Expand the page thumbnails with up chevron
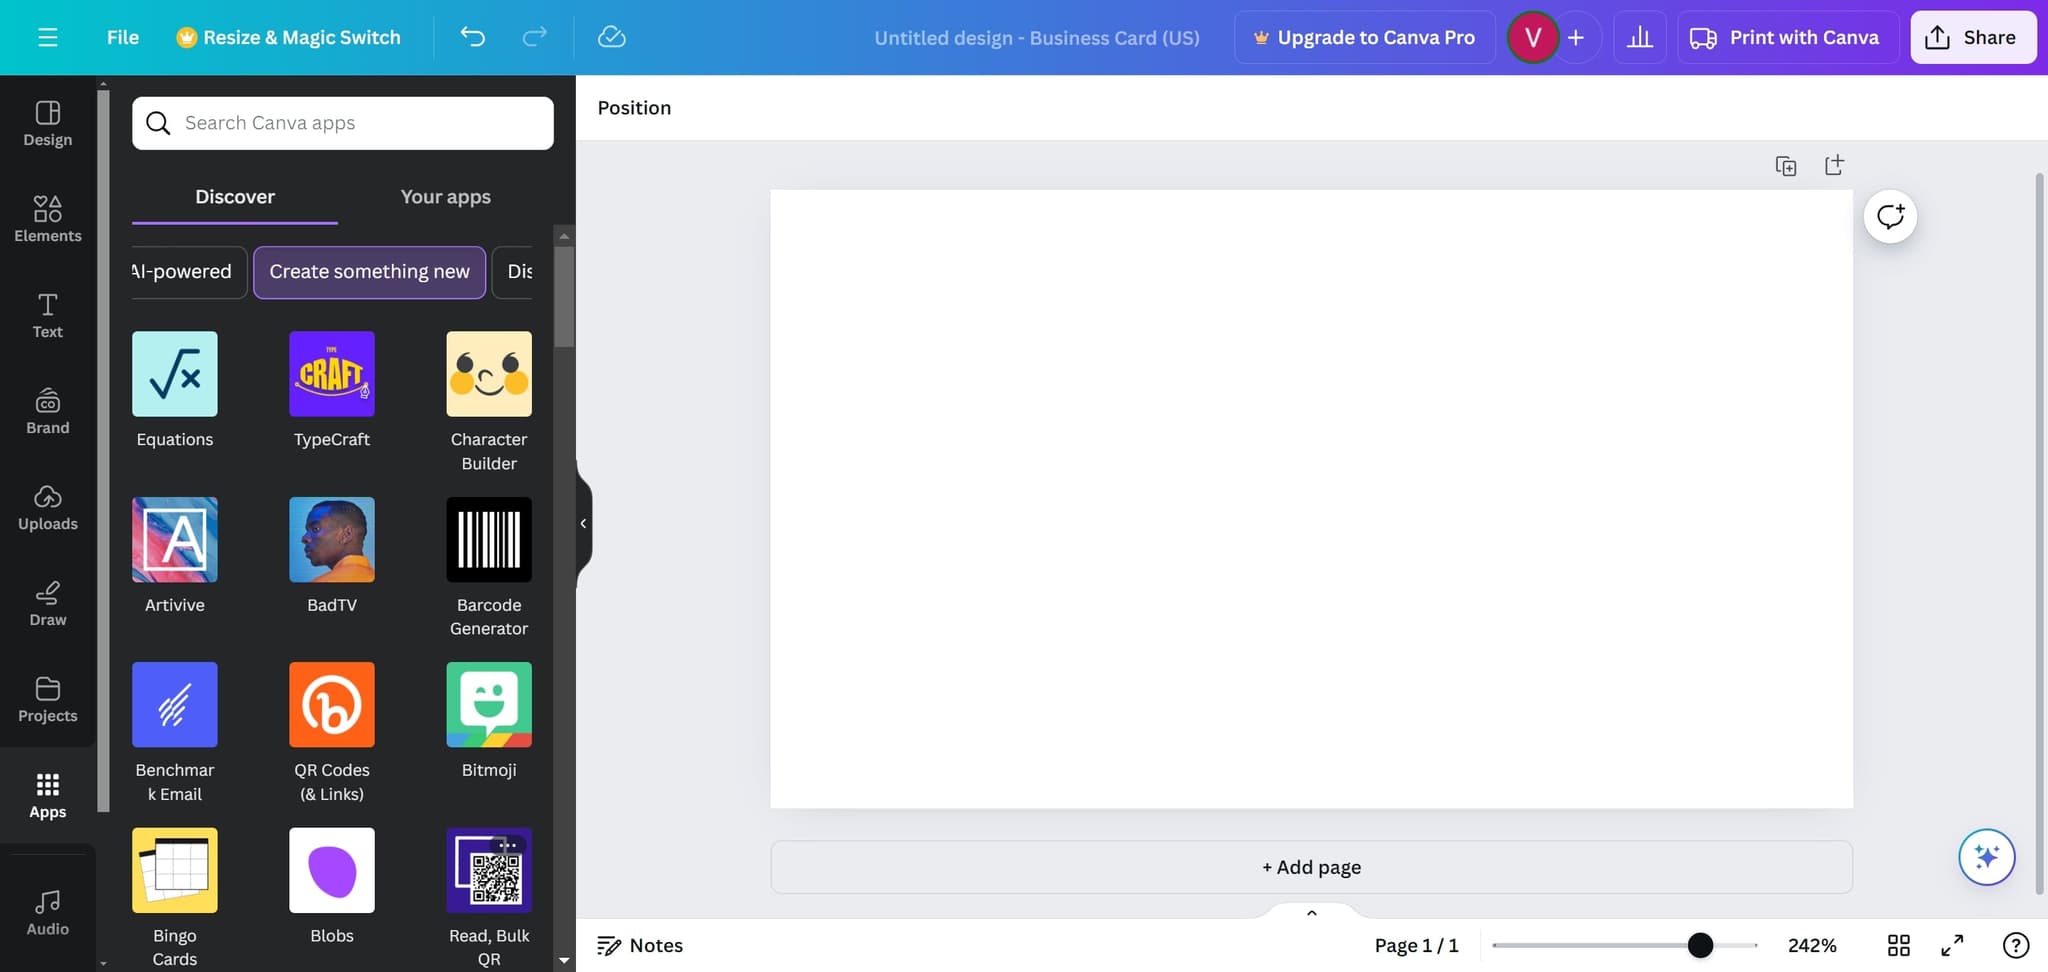This screenshot has width=2048, height=972. [x=1311, y=912]
